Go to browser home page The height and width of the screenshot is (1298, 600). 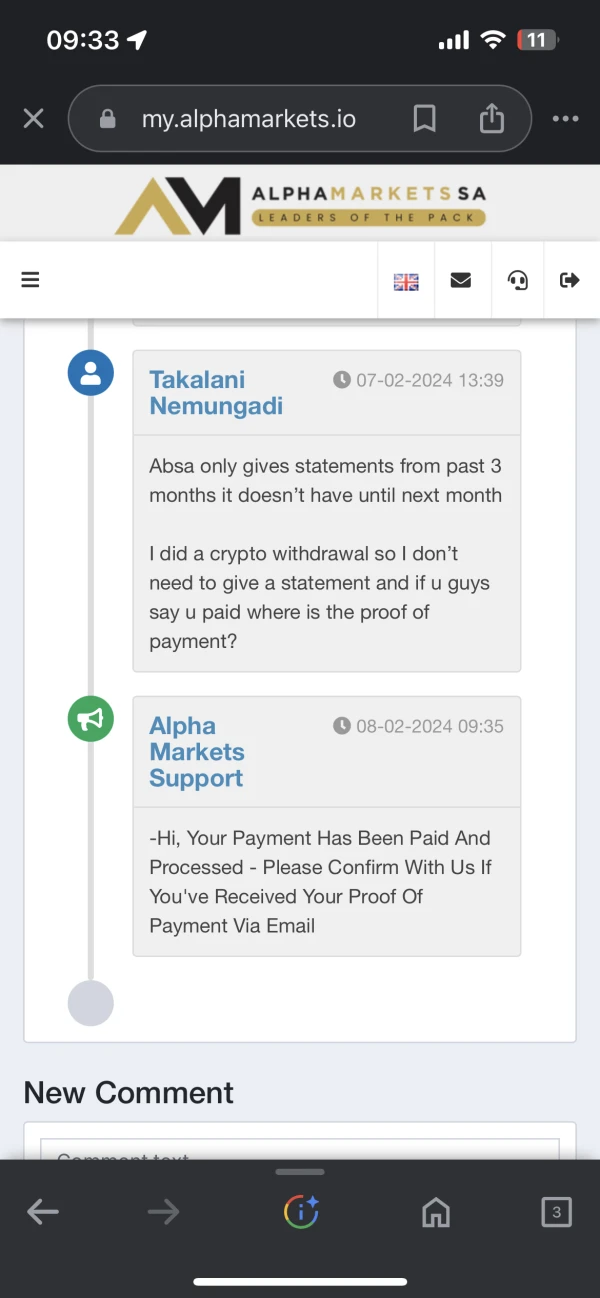click(436, 1213)
